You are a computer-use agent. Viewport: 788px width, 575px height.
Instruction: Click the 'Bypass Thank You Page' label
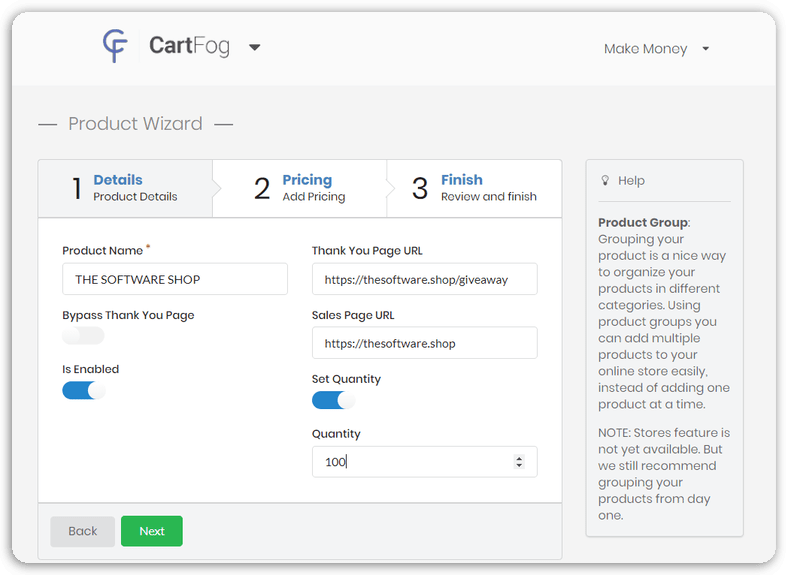point(128,315)
